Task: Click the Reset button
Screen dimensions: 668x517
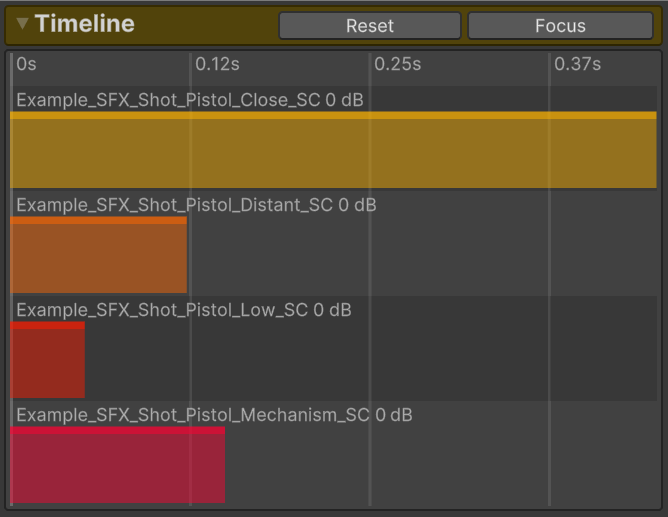Action: (369, 26)
